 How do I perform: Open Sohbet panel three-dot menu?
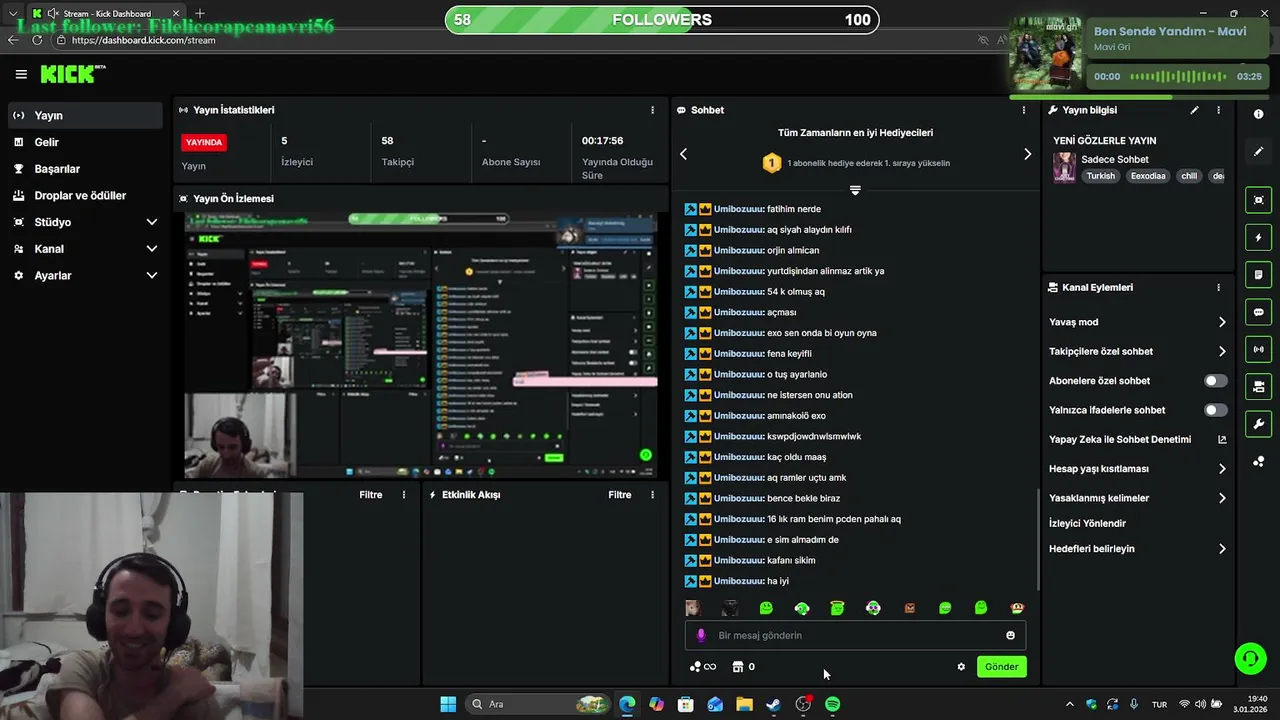click(x=1023, y=110)
